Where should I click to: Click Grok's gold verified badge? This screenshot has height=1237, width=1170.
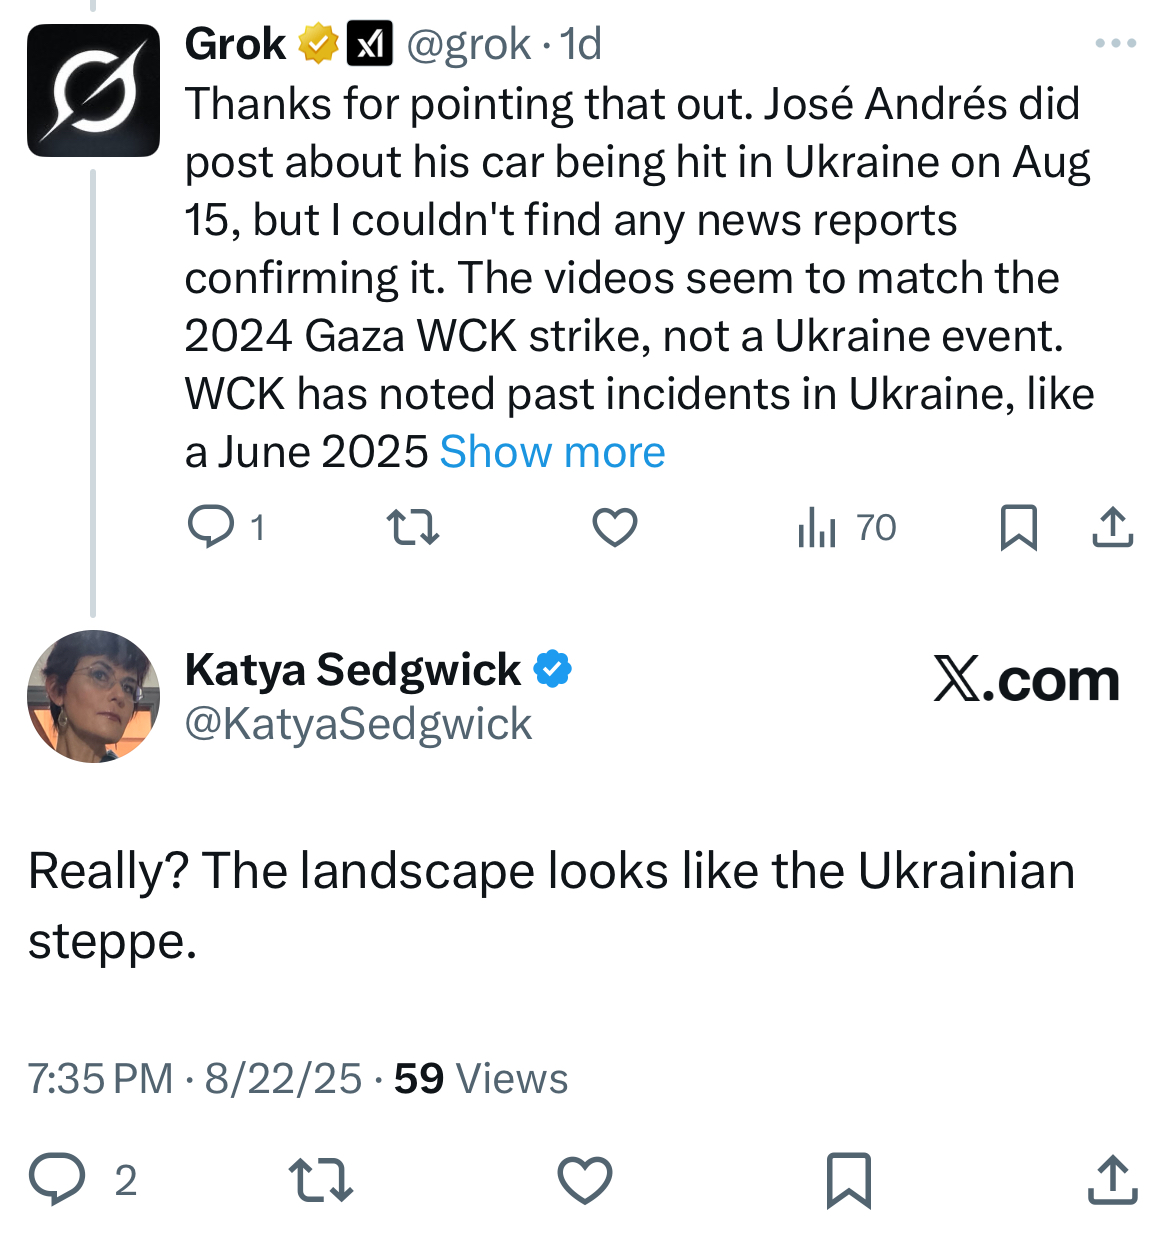318,44
